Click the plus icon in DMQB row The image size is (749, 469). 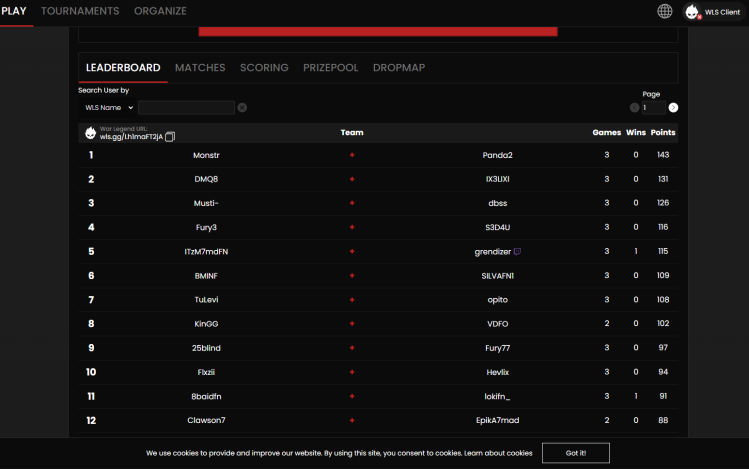click(352, 179)
